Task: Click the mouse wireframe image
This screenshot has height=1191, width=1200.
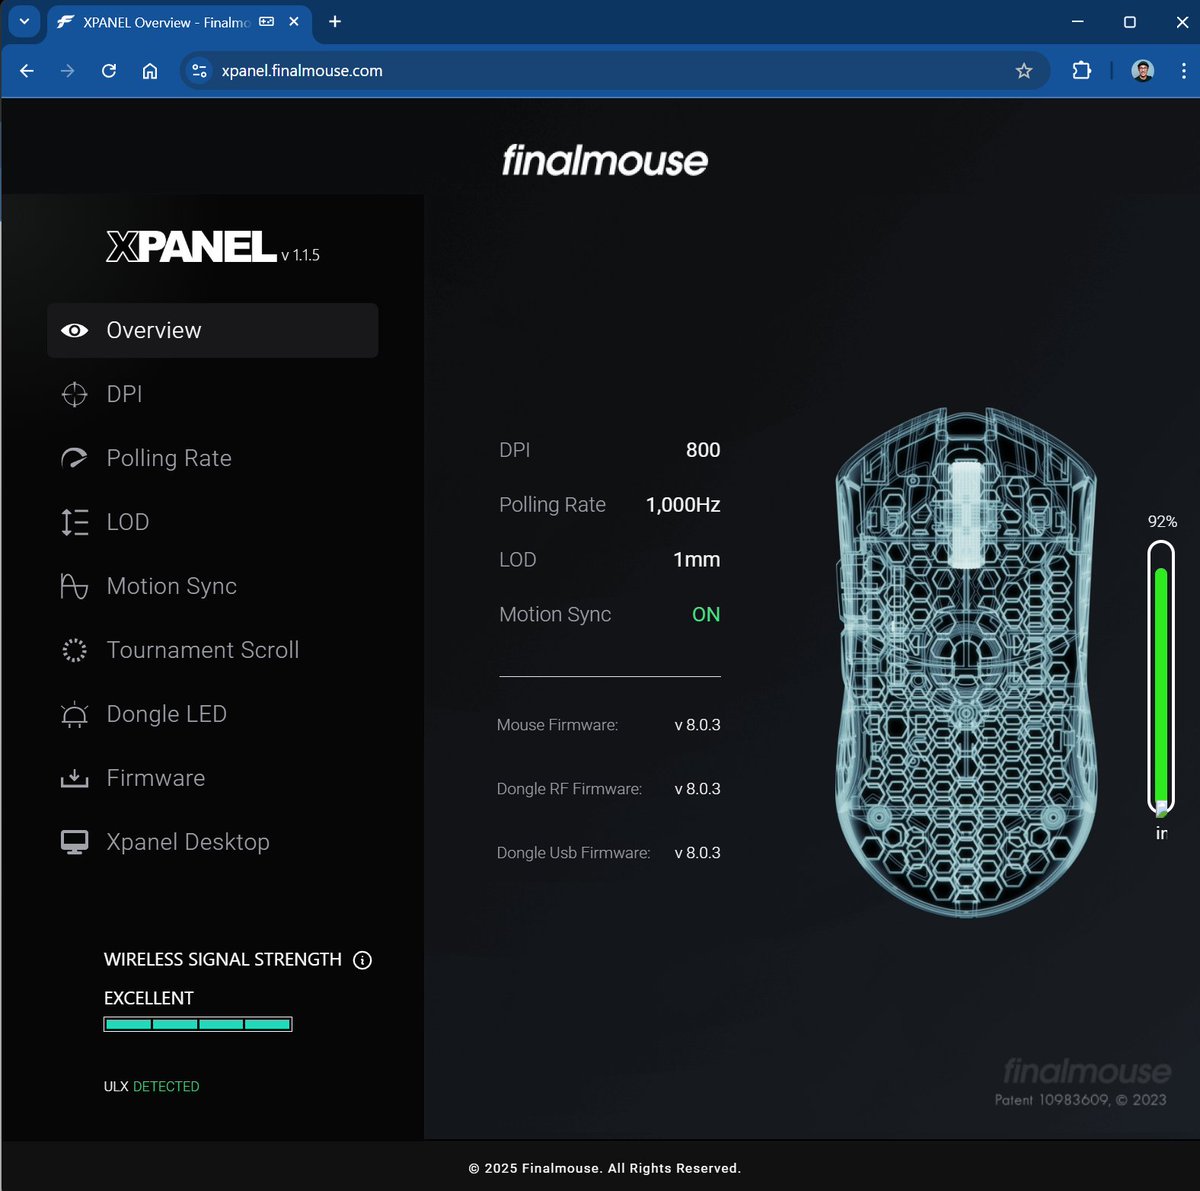Action: pos(966,662)
